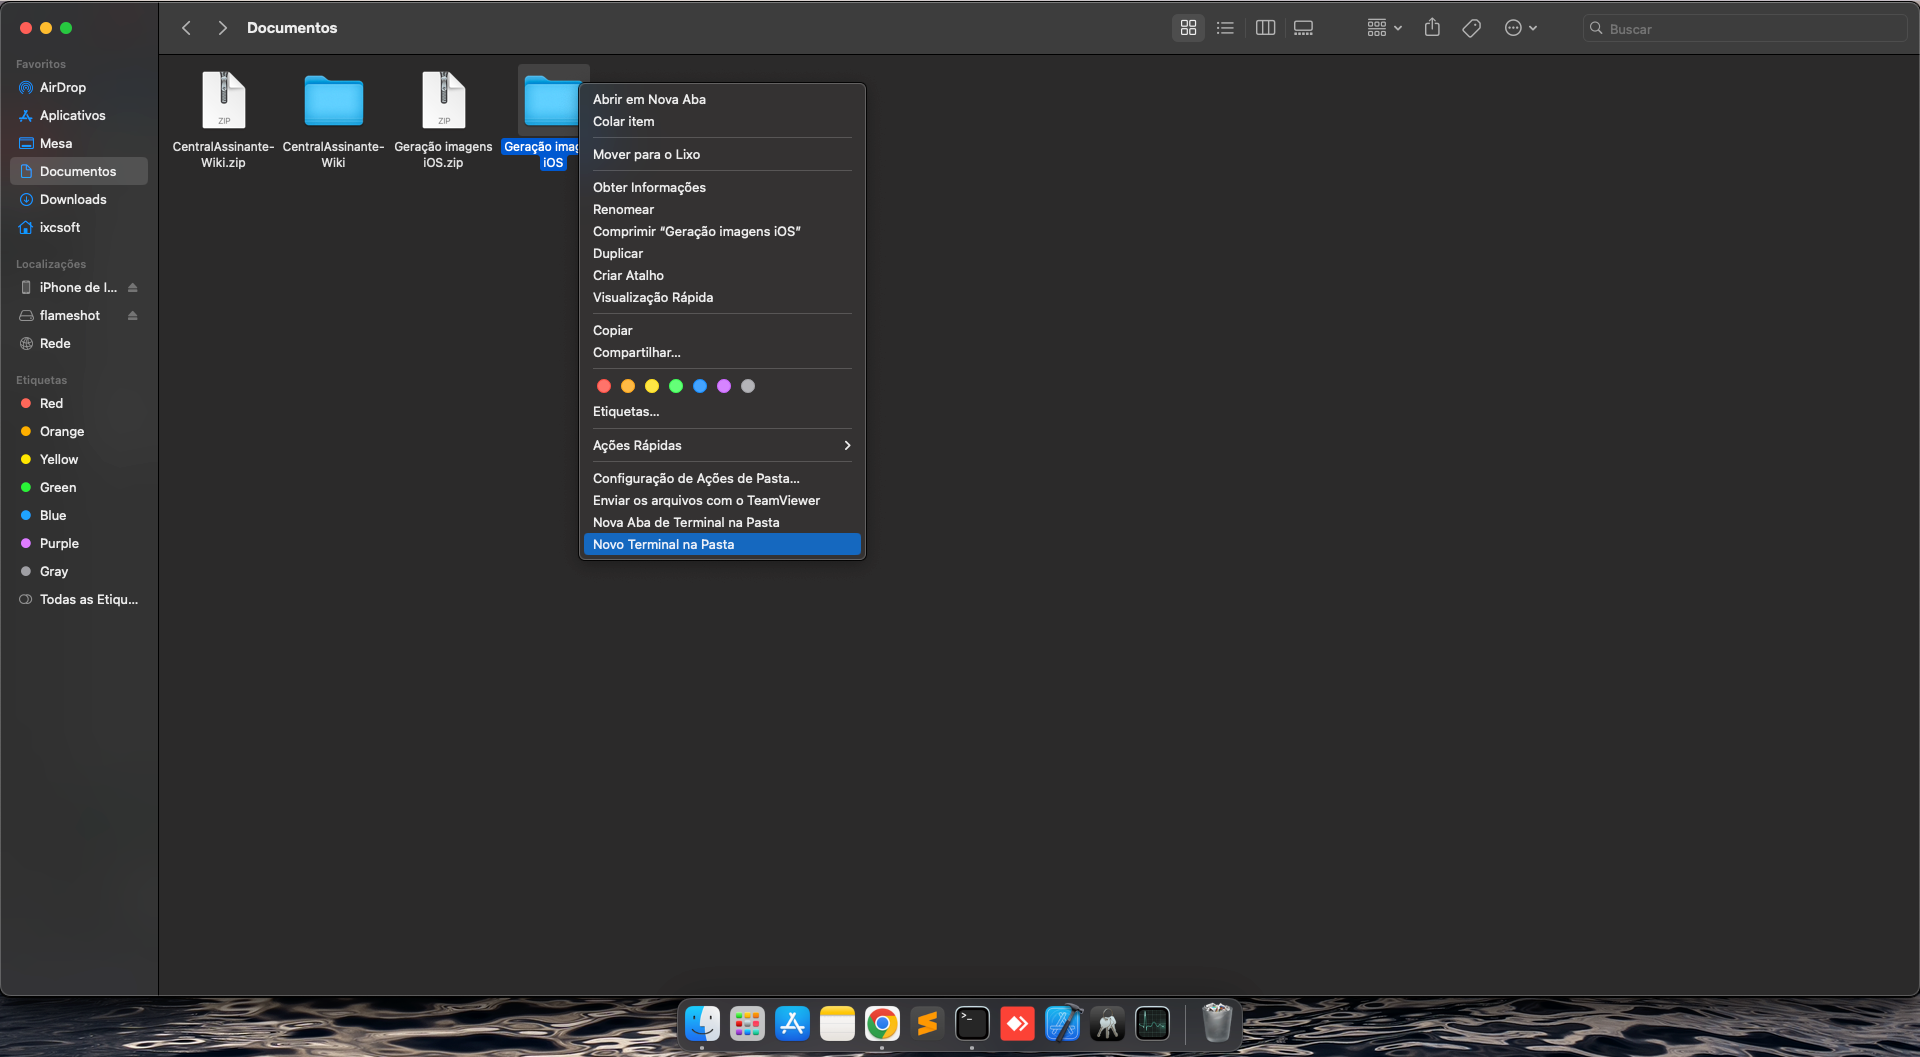This screenshot has width=1920, height=1057.
Task: Choose Criar Atalho
Action: [x=721, y=276]
